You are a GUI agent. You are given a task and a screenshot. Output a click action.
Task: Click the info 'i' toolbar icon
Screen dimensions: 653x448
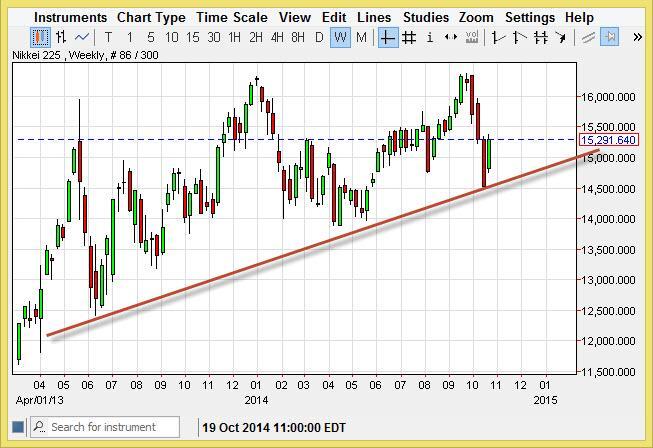coord(430,37)
